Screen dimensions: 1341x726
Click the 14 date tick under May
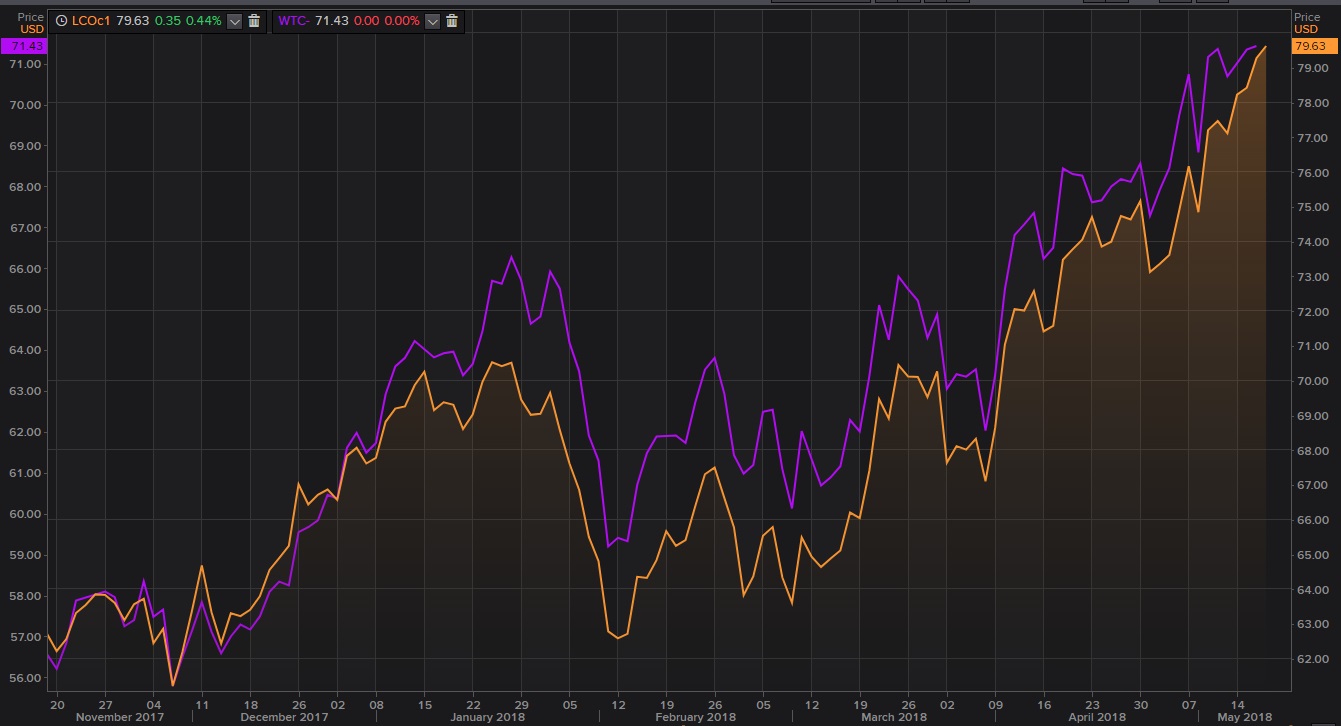[x=1236, y=704]
